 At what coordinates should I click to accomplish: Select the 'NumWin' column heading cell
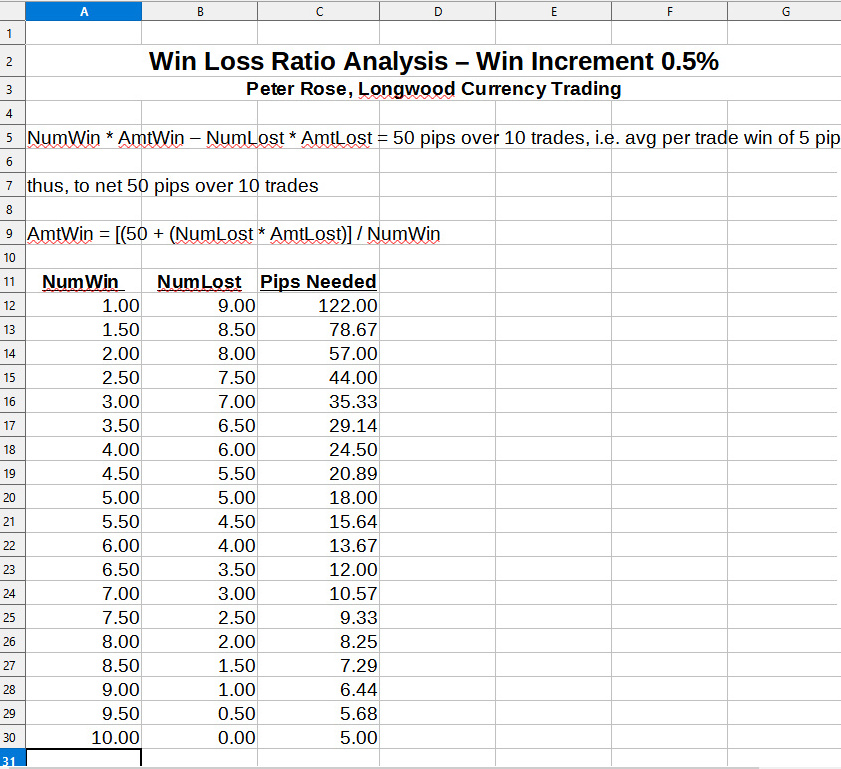[x=83, y=282]
